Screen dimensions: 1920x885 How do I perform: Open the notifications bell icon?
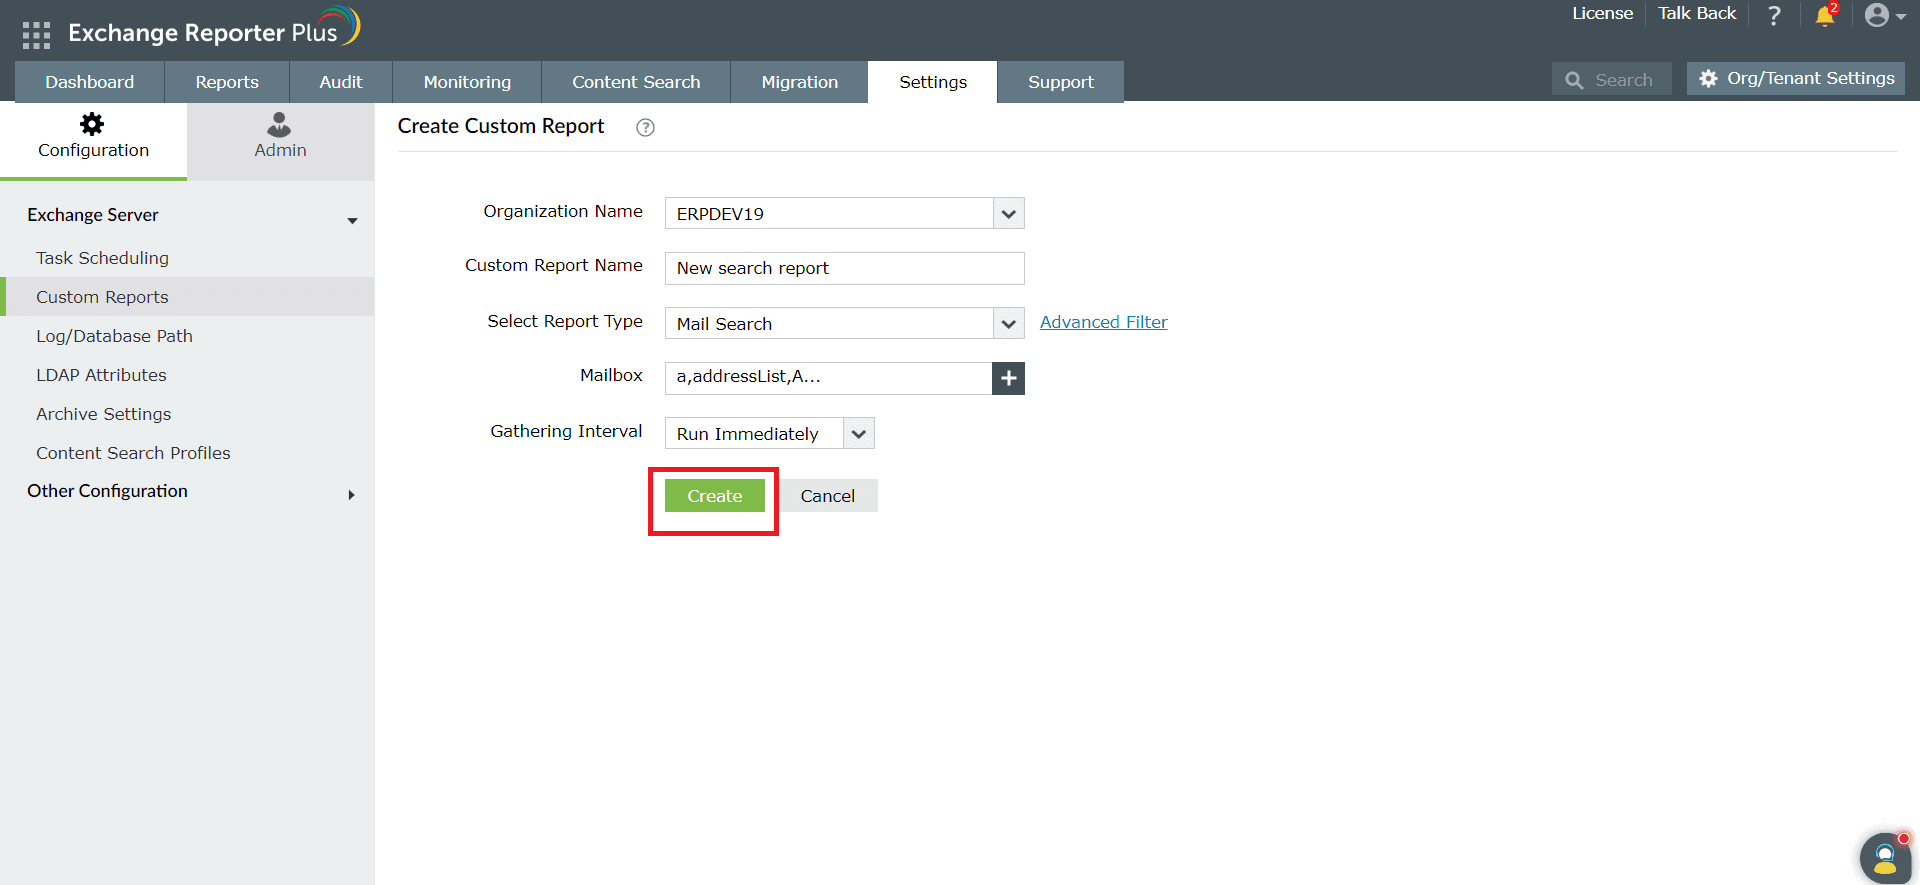1825,15
